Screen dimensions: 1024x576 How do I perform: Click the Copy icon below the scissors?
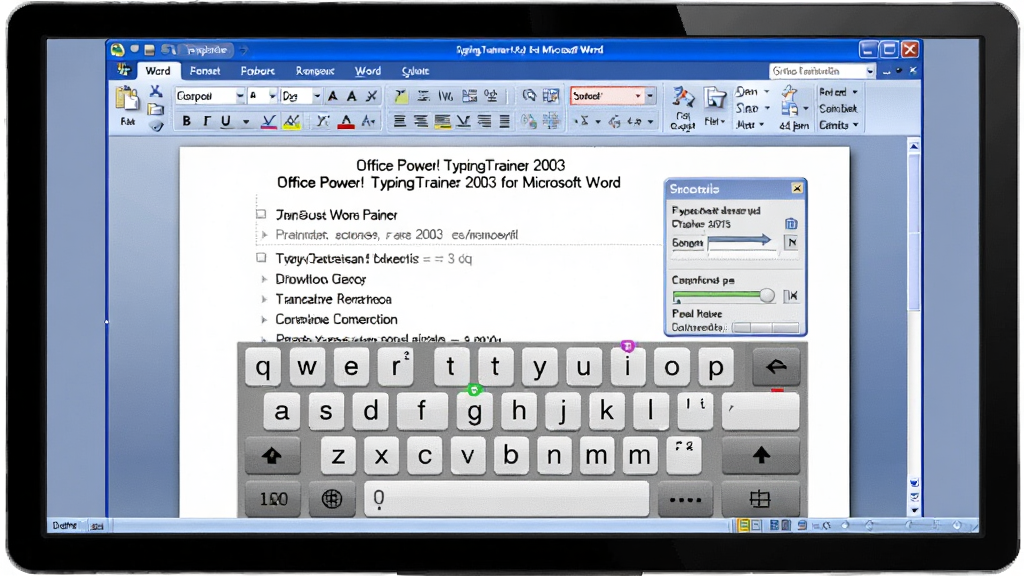coord(155,109)
